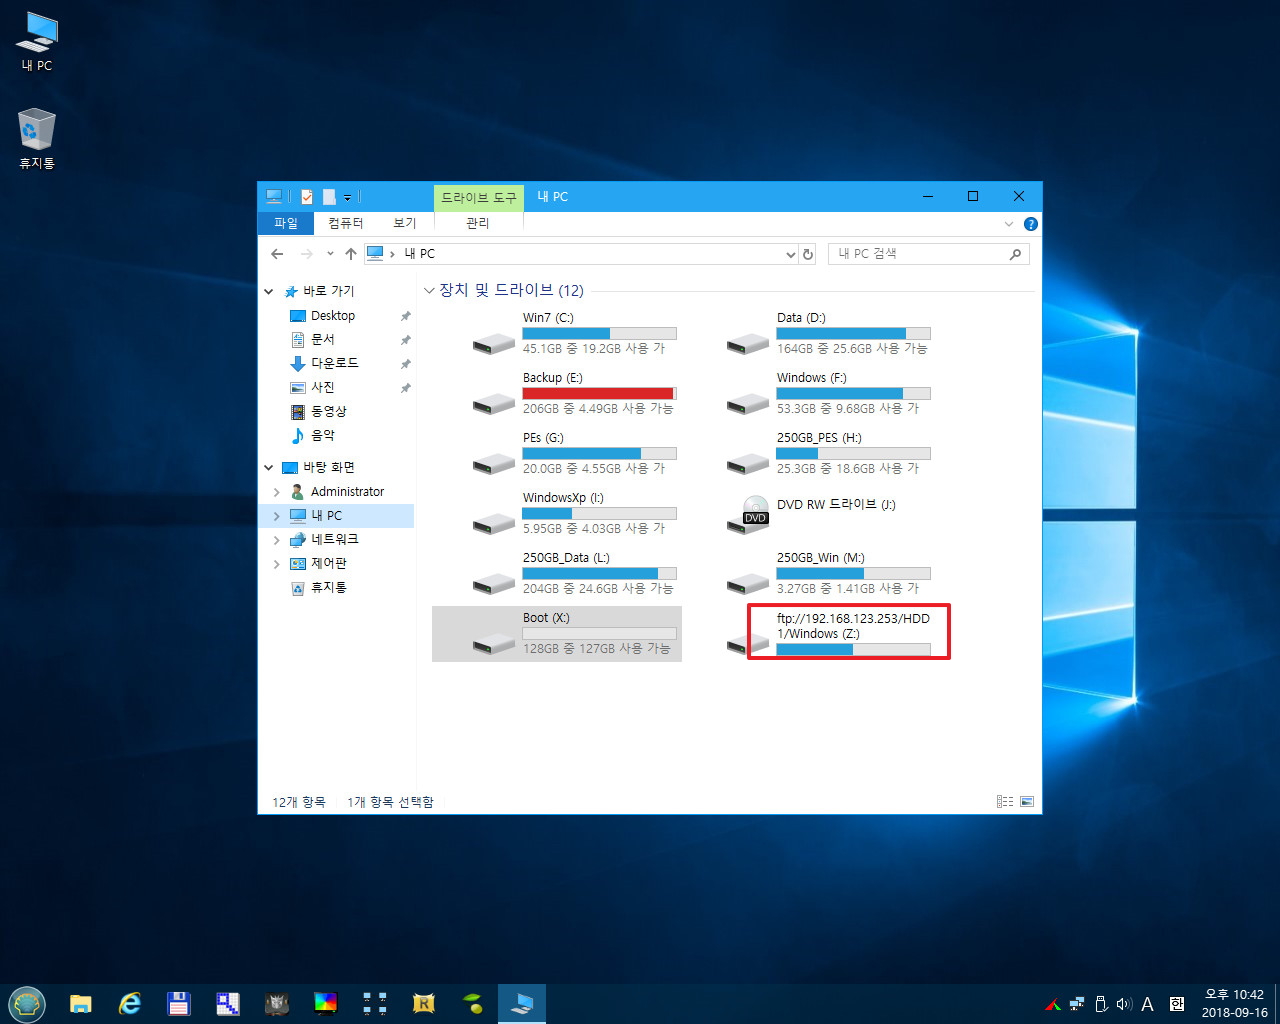Select the DVD RW drive (J:) icon
Screen dimensions: 1280x1024
click(x=747, y=514)
